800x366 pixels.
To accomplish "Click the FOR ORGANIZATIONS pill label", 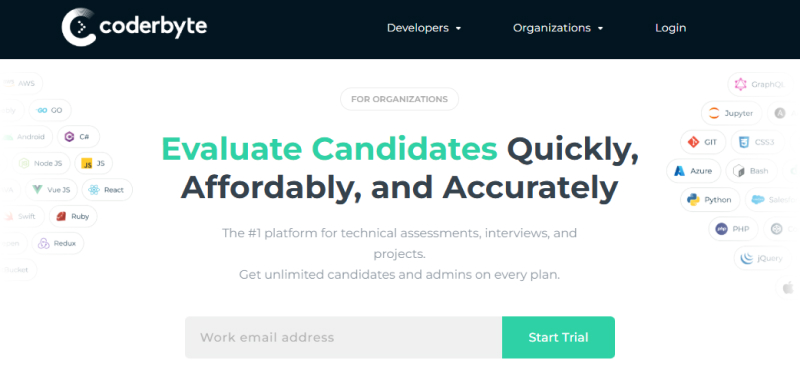I will click(399, 99).
